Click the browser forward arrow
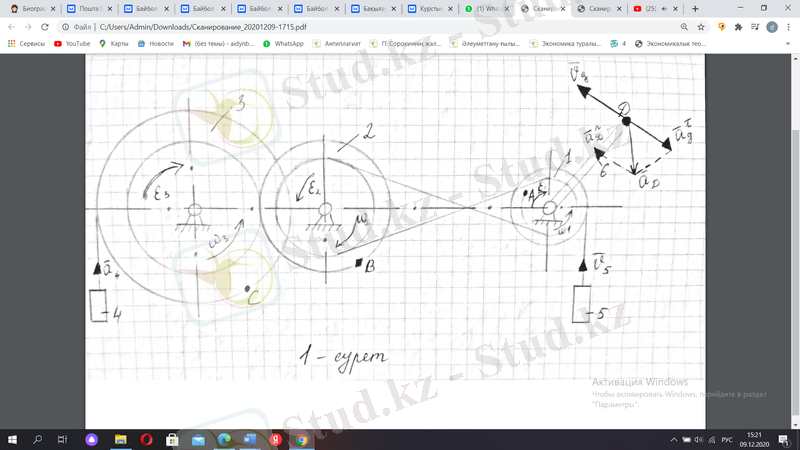The height and width of the screenshot is (450, 800). click(x=28, y=27)
